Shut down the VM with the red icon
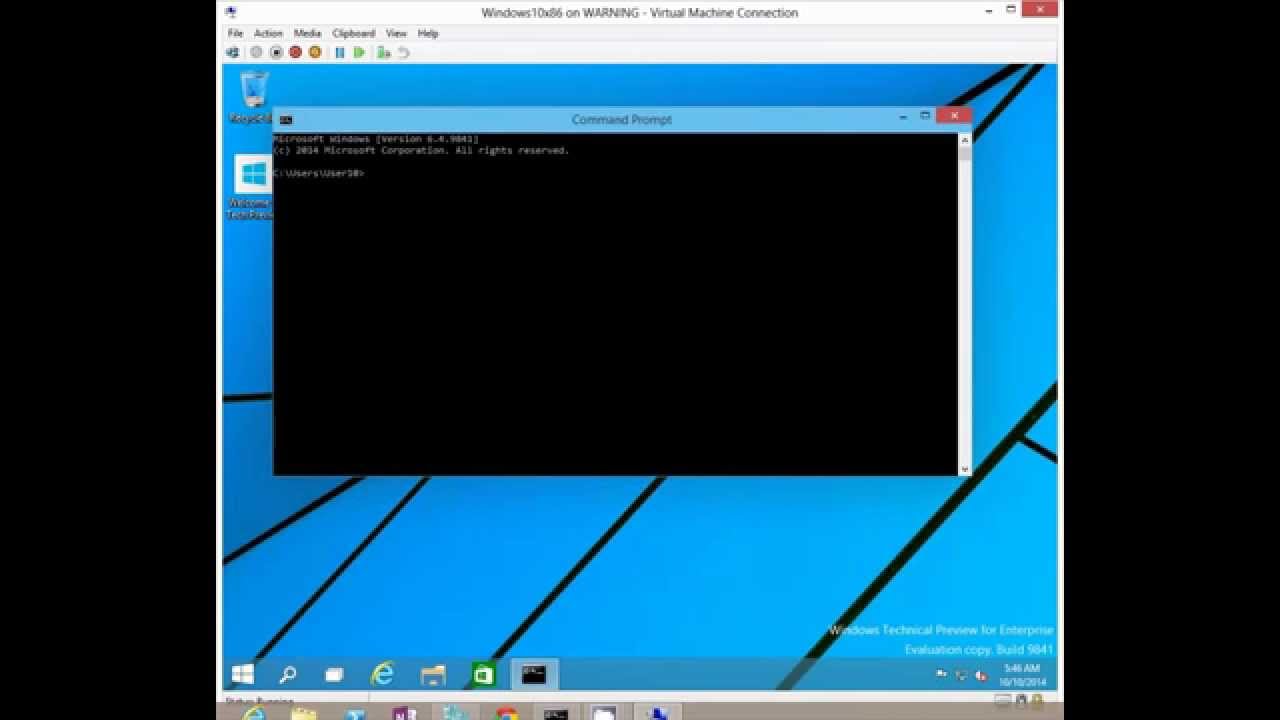The width and height of the screenshot is (1280, 720). pos(295,52)
